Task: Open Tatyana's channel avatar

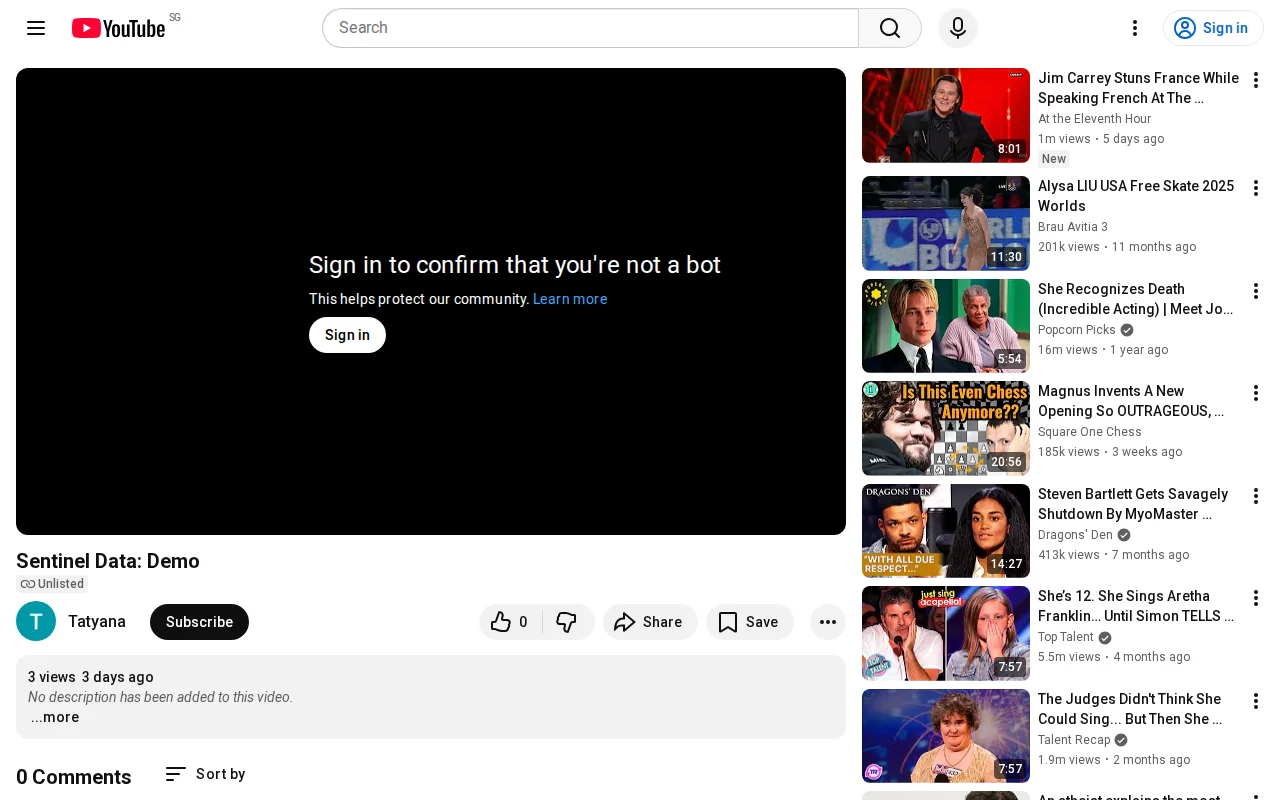Action: coord(36,621)
